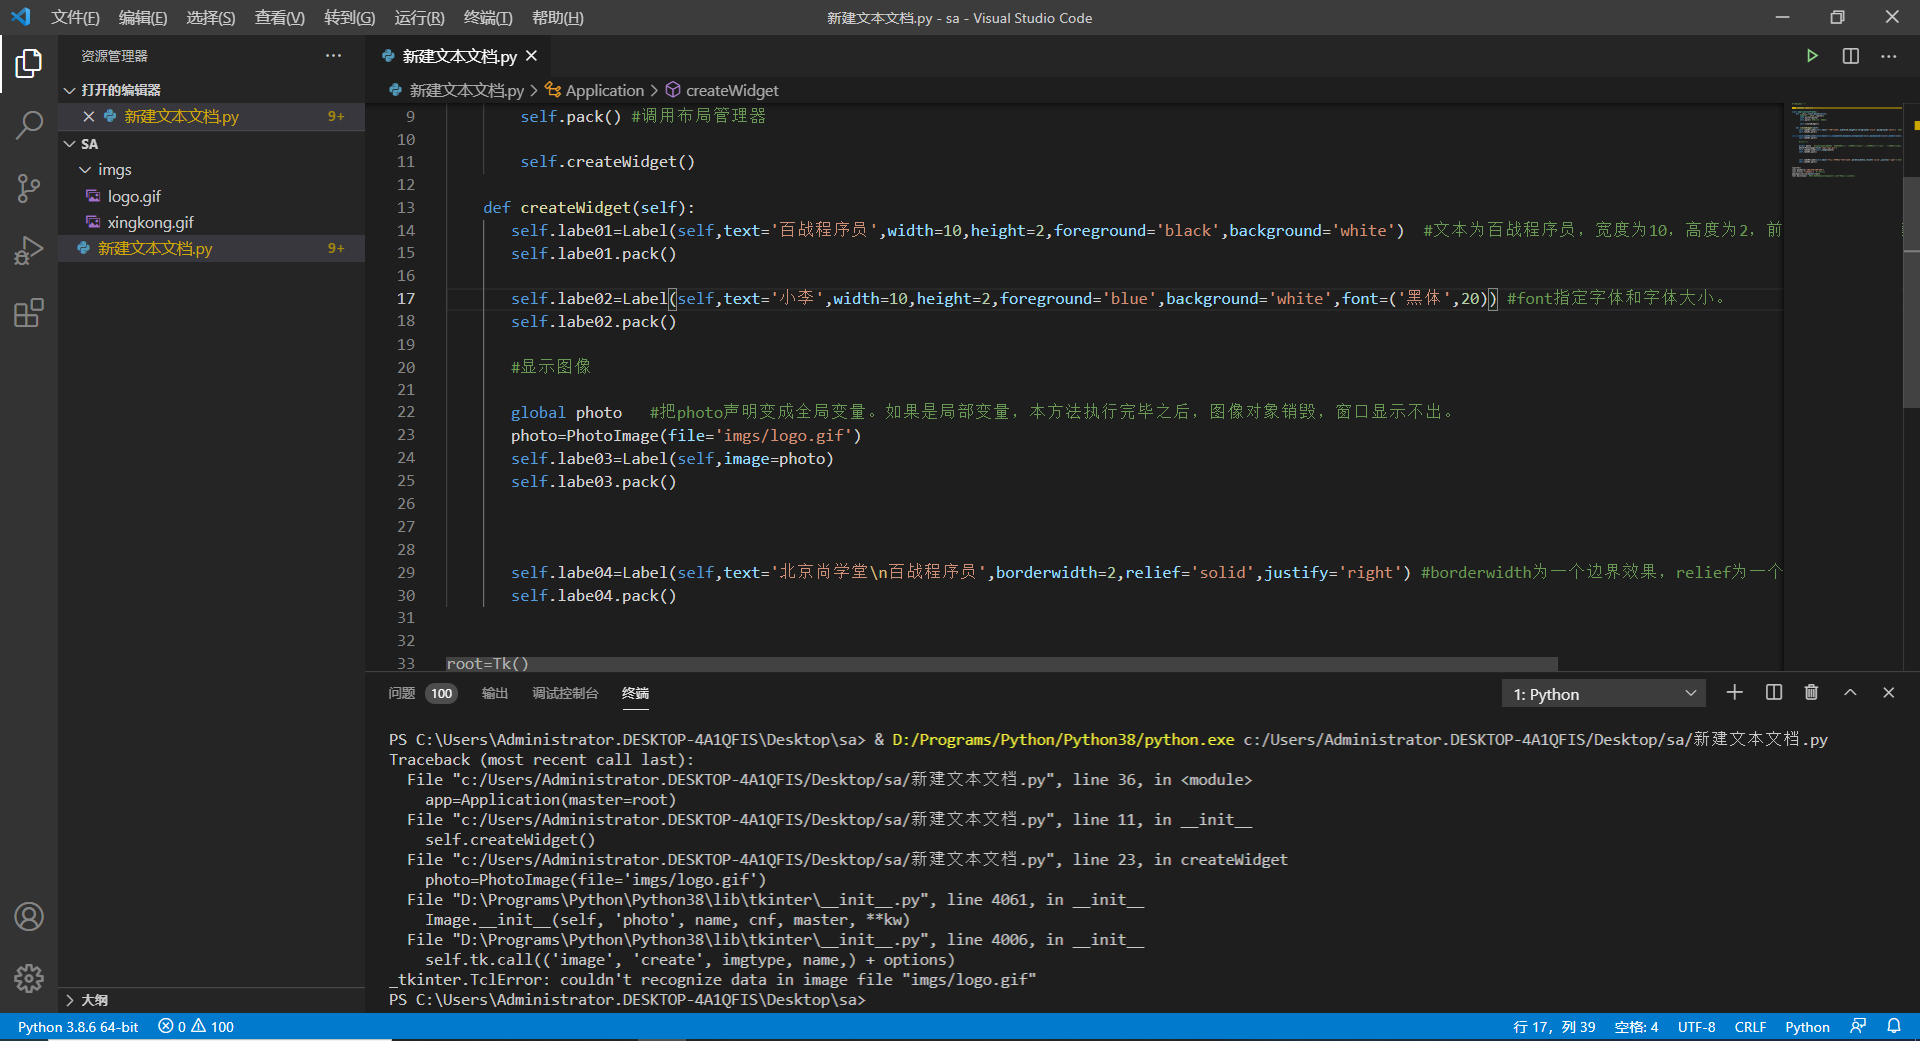Kill terminal with trash icon
The width and height of the screenshot is (1920, 1041).
click(x=1811, y=692)
